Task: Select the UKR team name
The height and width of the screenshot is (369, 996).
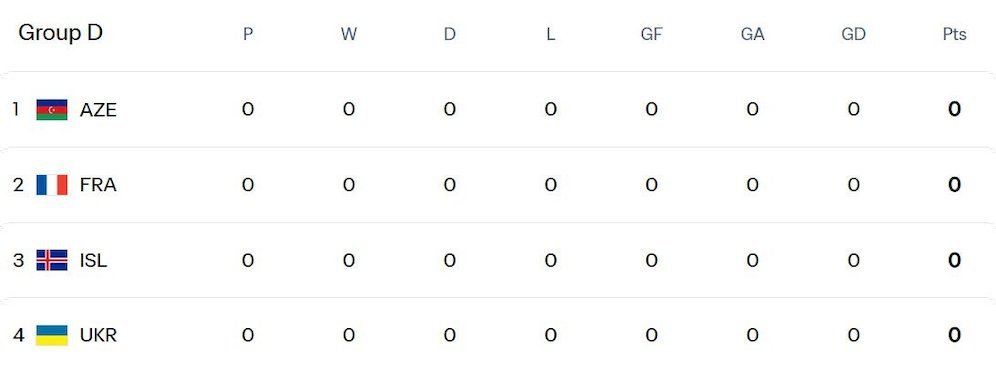Action: [98, 335]
